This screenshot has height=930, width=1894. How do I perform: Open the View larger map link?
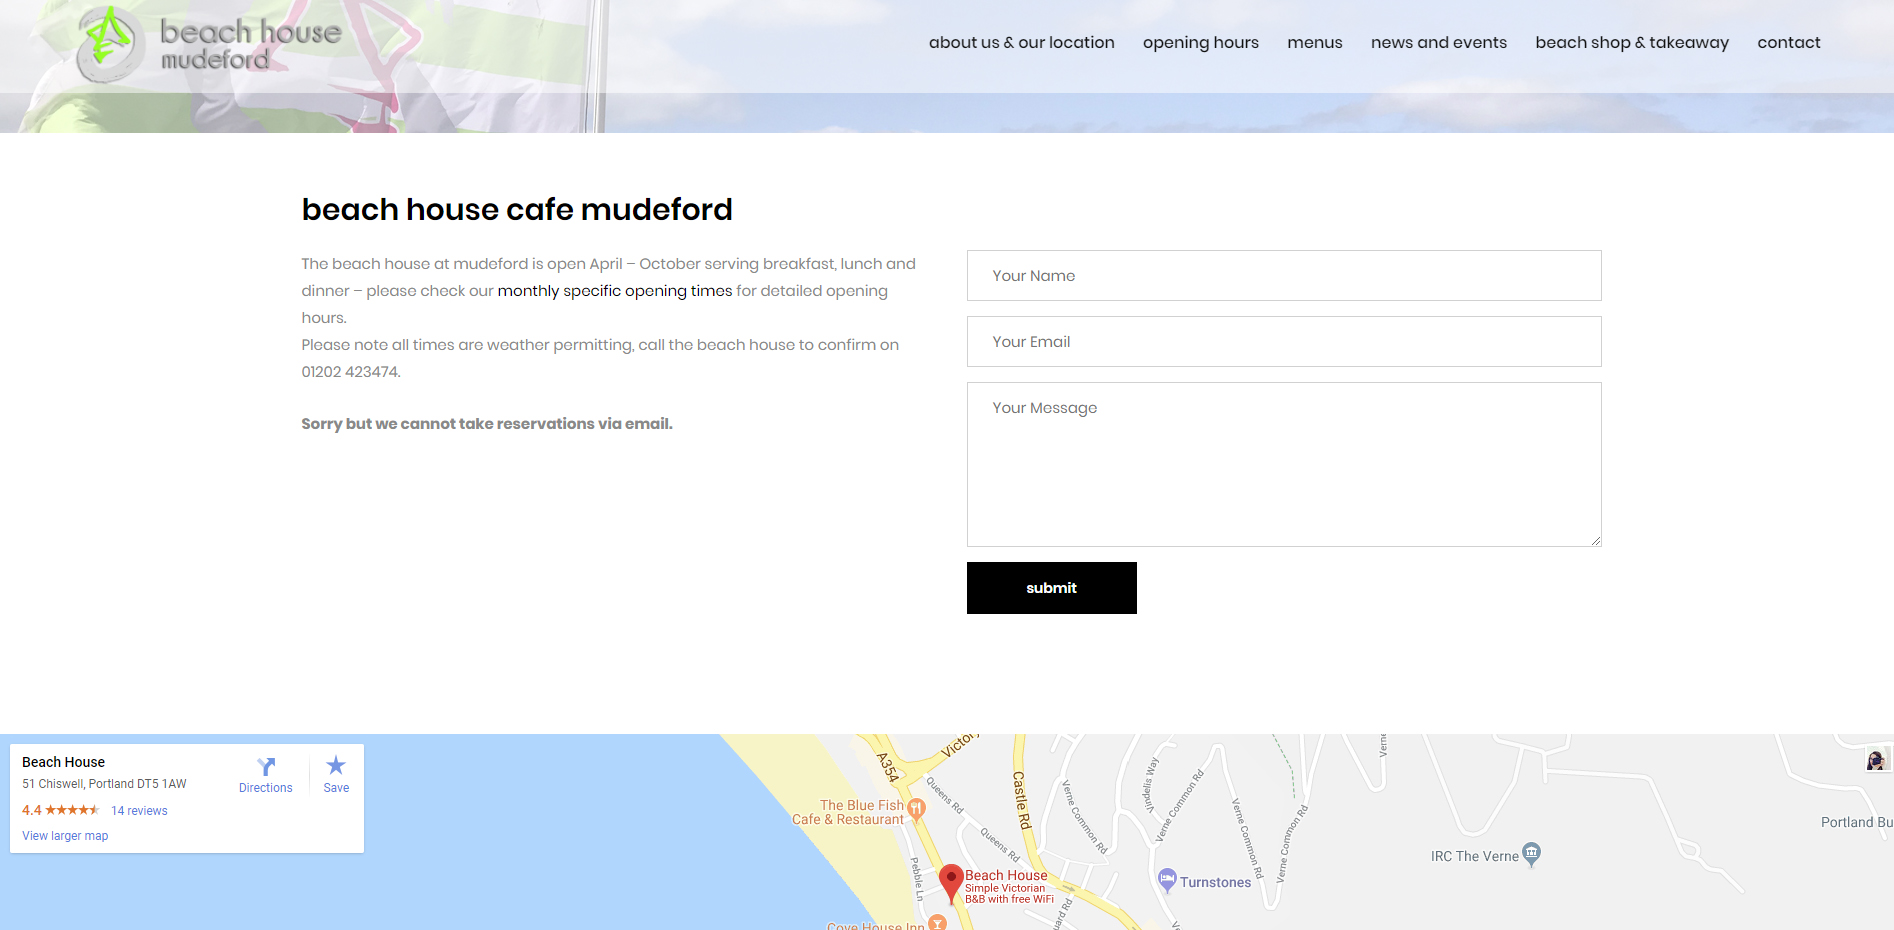[65, 836]
